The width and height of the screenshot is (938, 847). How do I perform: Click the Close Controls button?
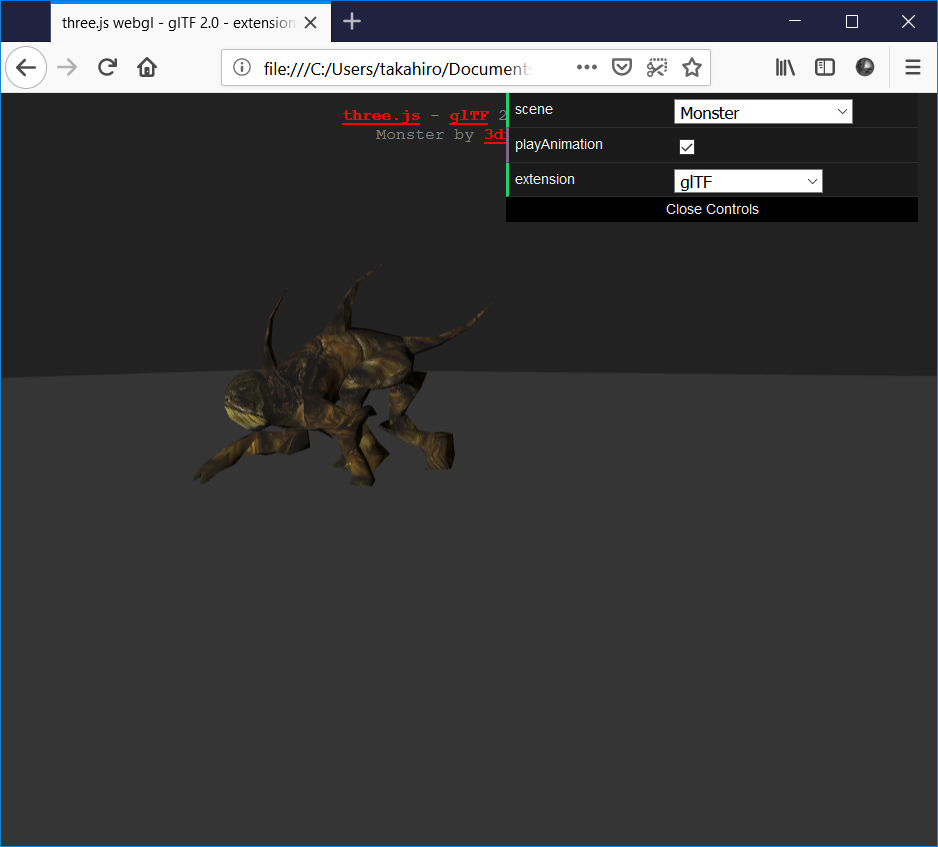point(712,209)
